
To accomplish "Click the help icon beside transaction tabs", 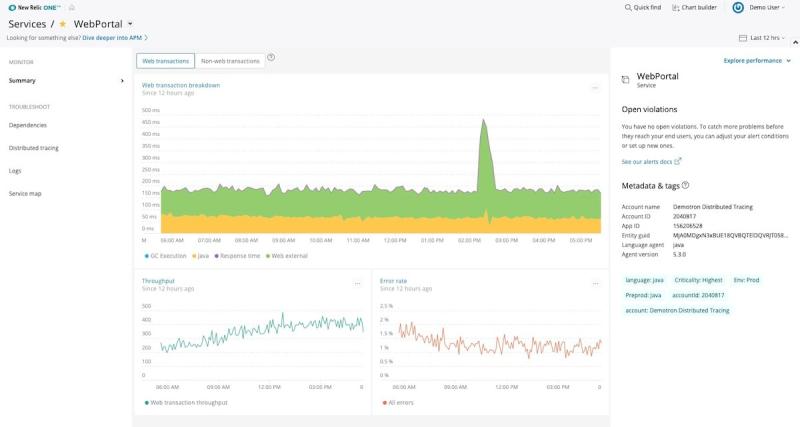I will (271, 57).
